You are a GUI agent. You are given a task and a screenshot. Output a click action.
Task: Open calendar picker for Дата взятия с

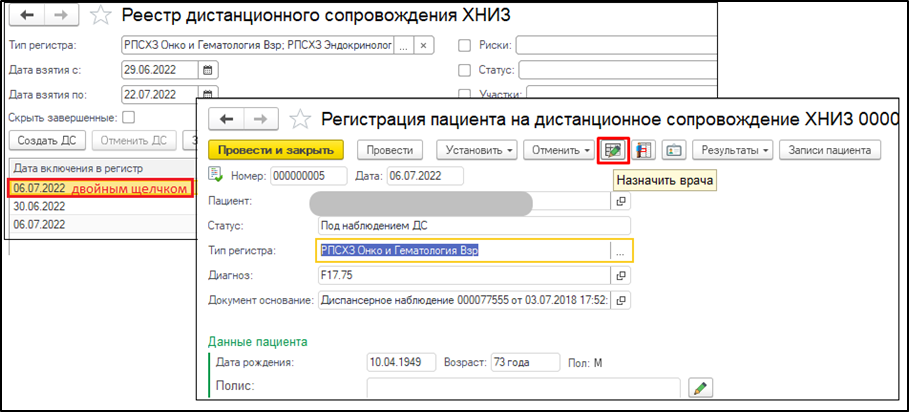click(208, 70)
